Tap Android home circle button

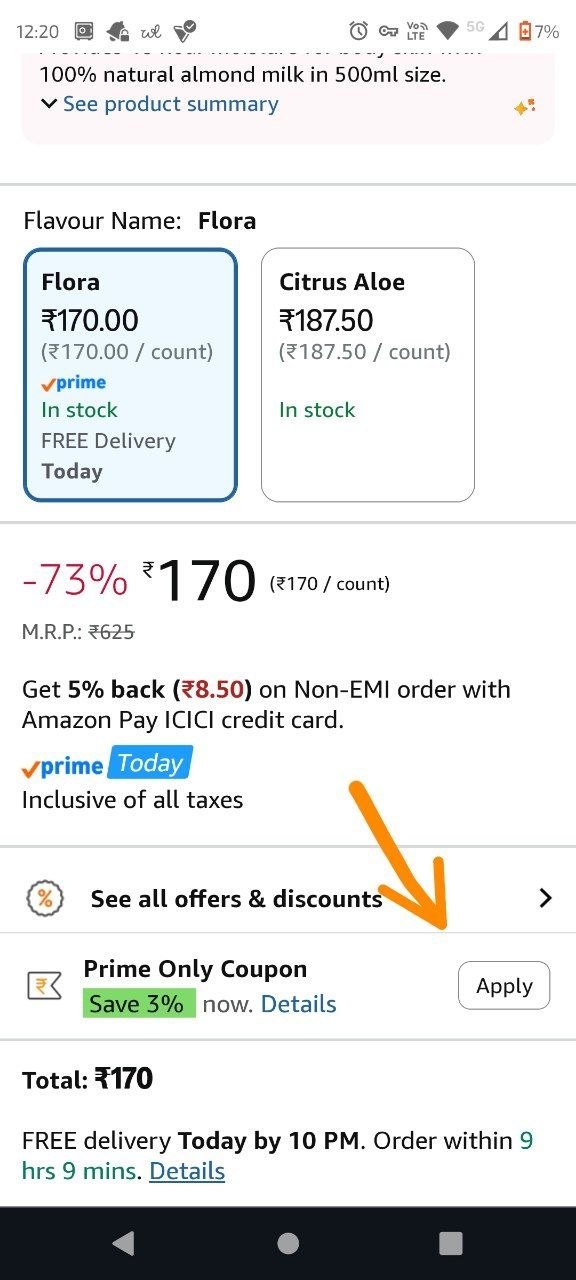point(288,1243)
